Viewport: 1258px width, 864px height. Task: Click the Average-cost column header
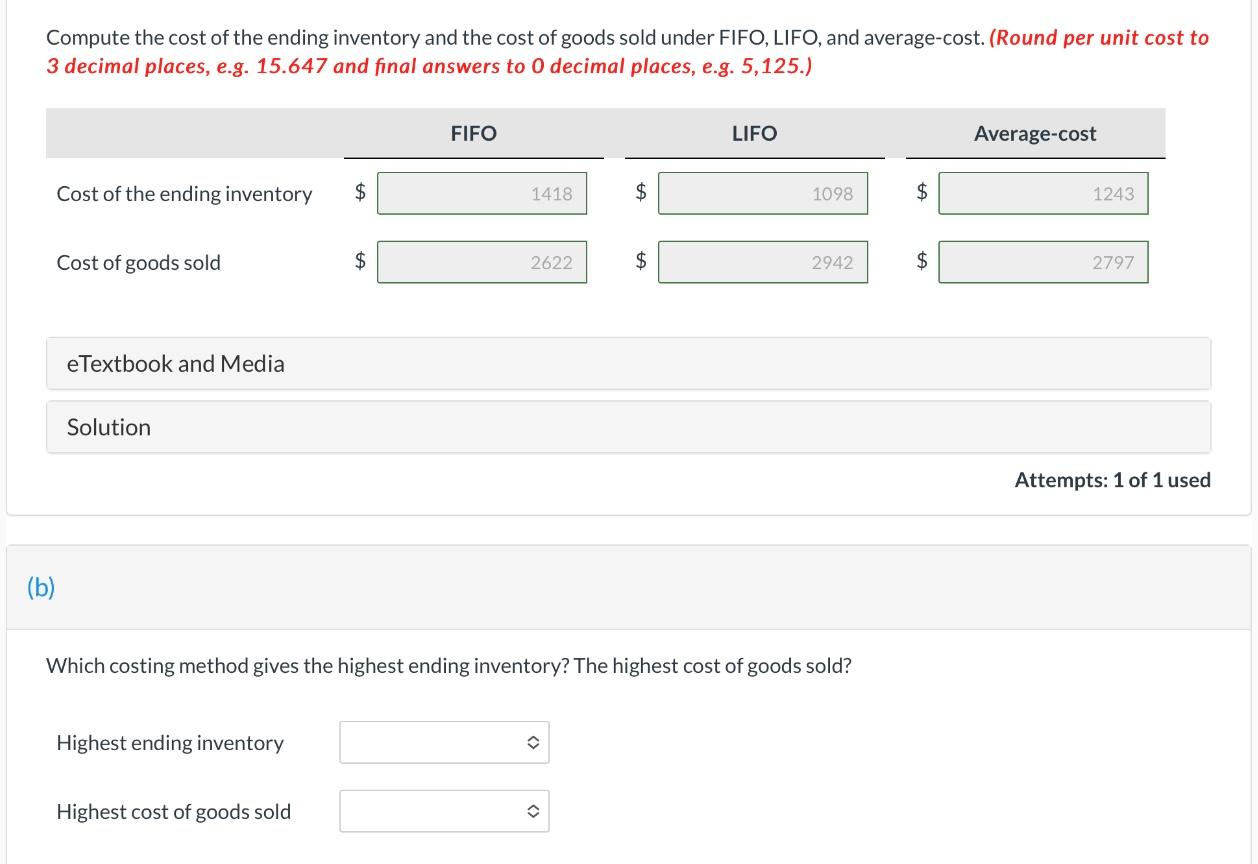click(x=1035, y=133)
